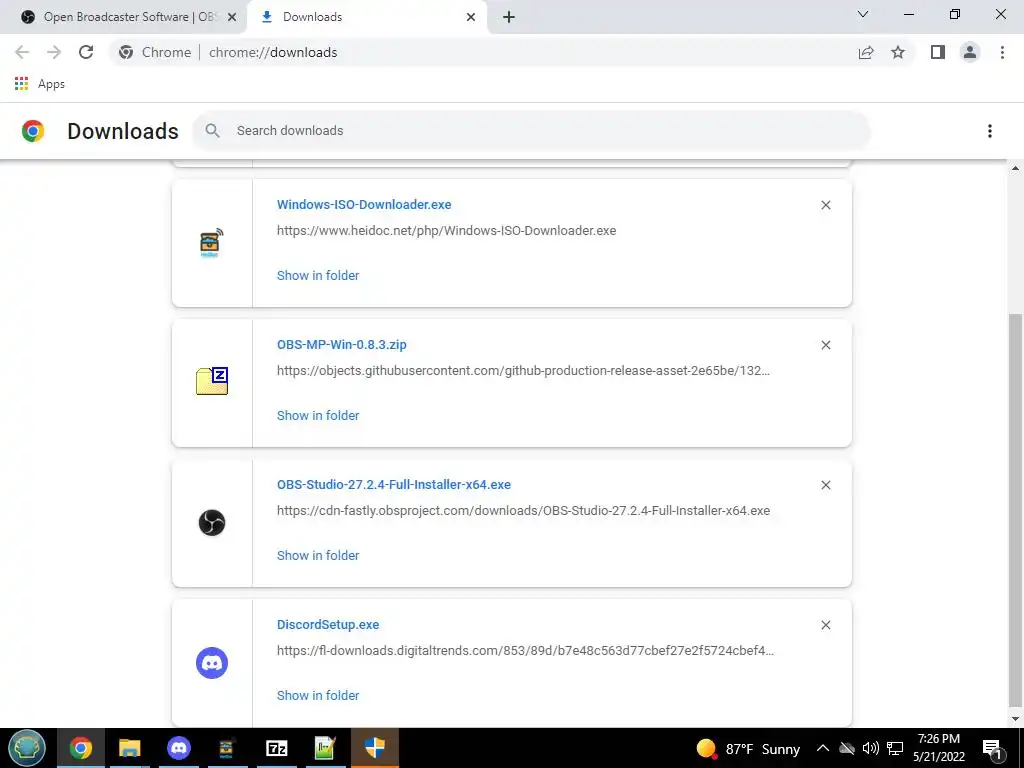The width and height of the screenshot is (1024, 768).
Task: Open the cdn-fastly.obsproject.com source URL
Action: tap(523, 511)
